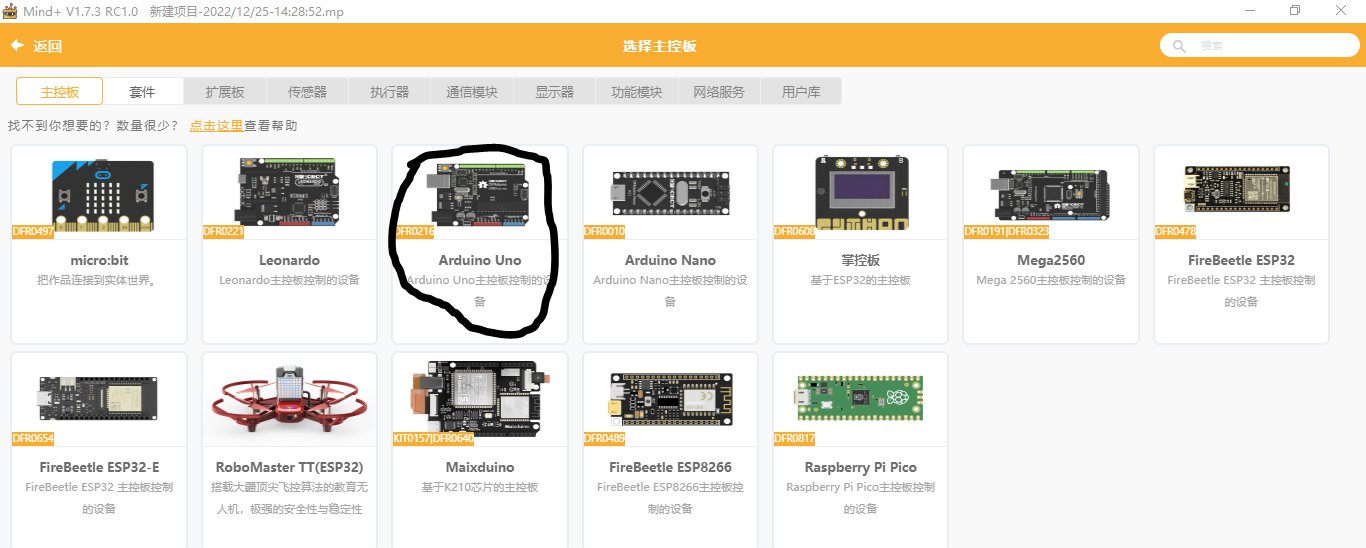
Task: Click the DFR0817 product tag
Action: (794, 438)
